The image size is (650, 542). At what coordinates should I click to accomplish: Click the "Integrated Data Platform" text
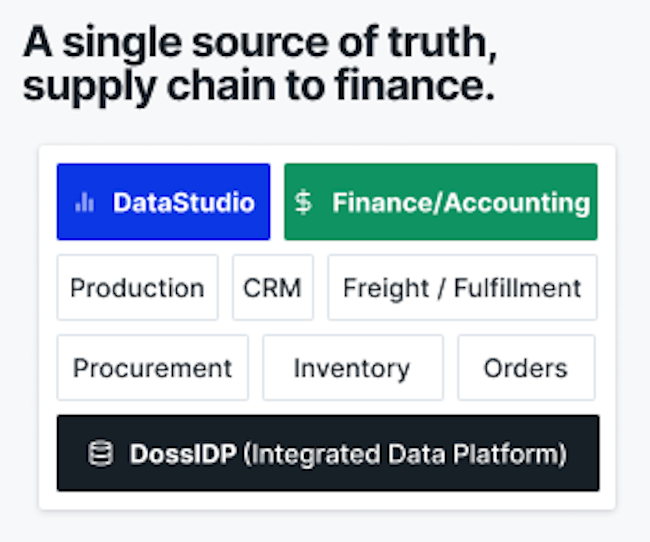[405, 454]
